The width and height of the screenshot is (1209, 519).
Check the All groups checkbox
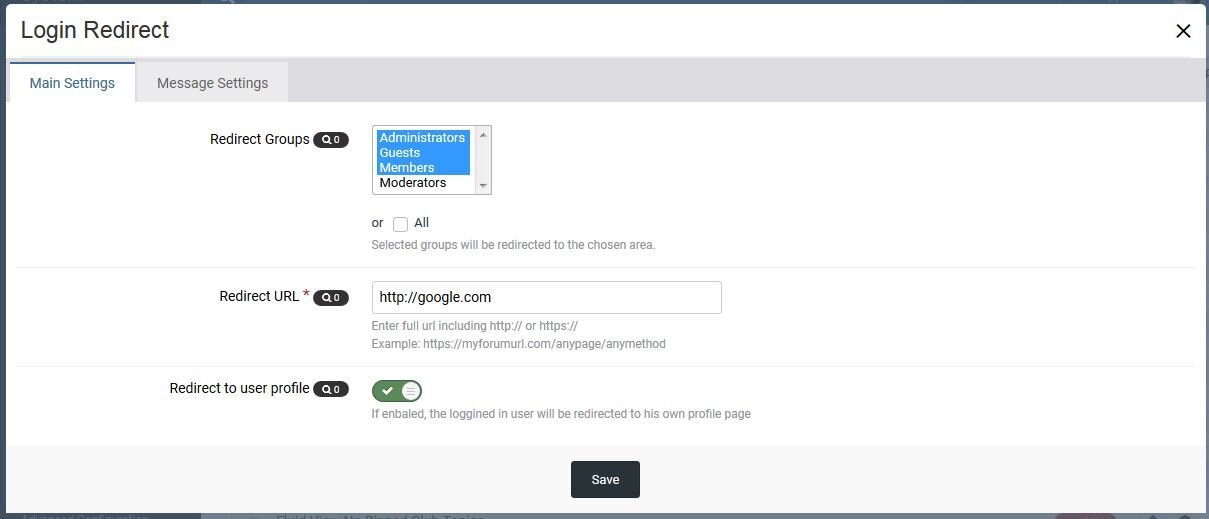click(x=400, y=224)
